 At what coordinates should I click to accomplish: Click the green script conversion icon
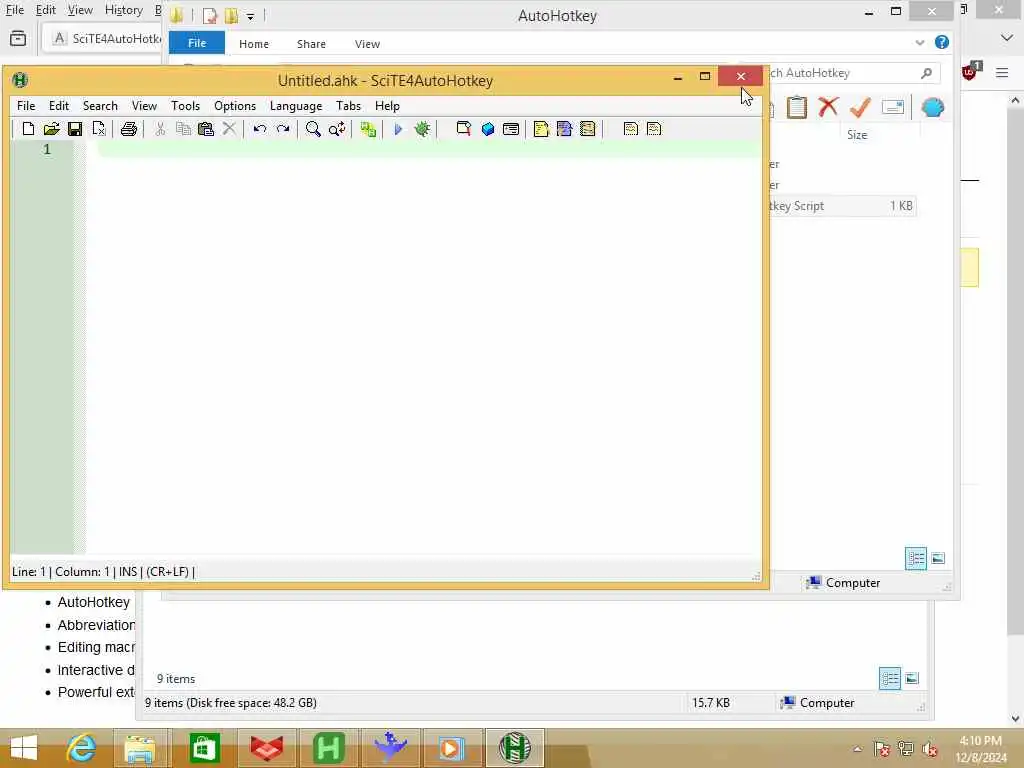[368, 129]
